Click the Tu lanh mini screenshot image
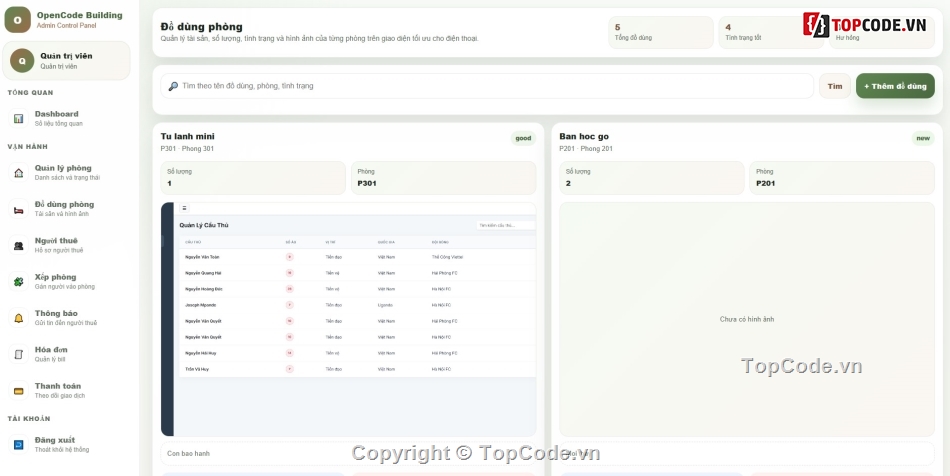The width and height of the screenshot is (950, 476). coord(348,319)
